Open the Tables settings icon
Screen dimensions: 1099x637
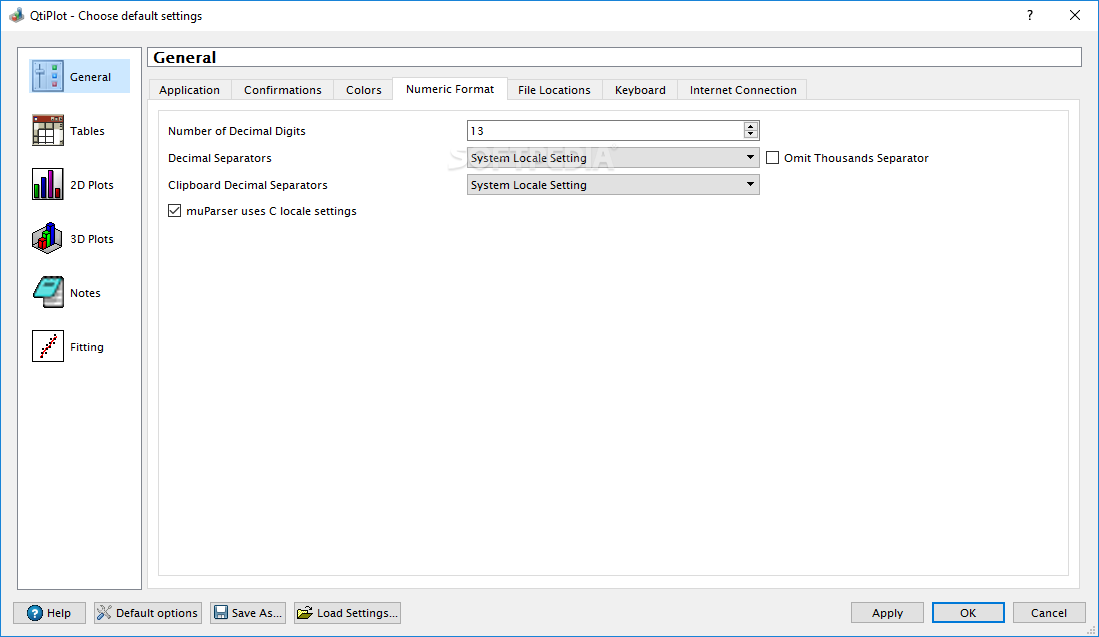click(48, 130)
